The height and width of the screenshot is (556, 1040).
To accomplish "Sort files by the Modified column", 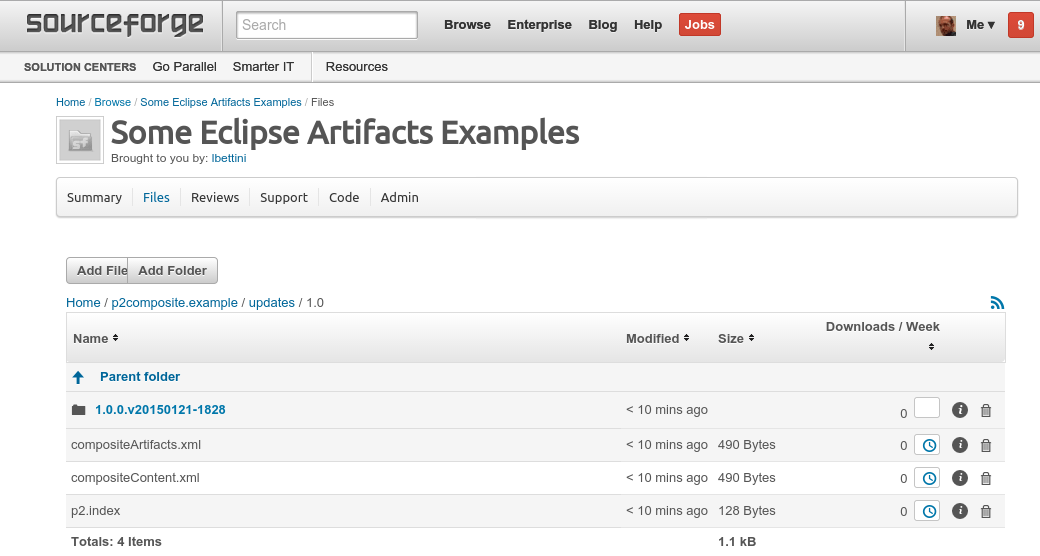I will tap(657, 338).
